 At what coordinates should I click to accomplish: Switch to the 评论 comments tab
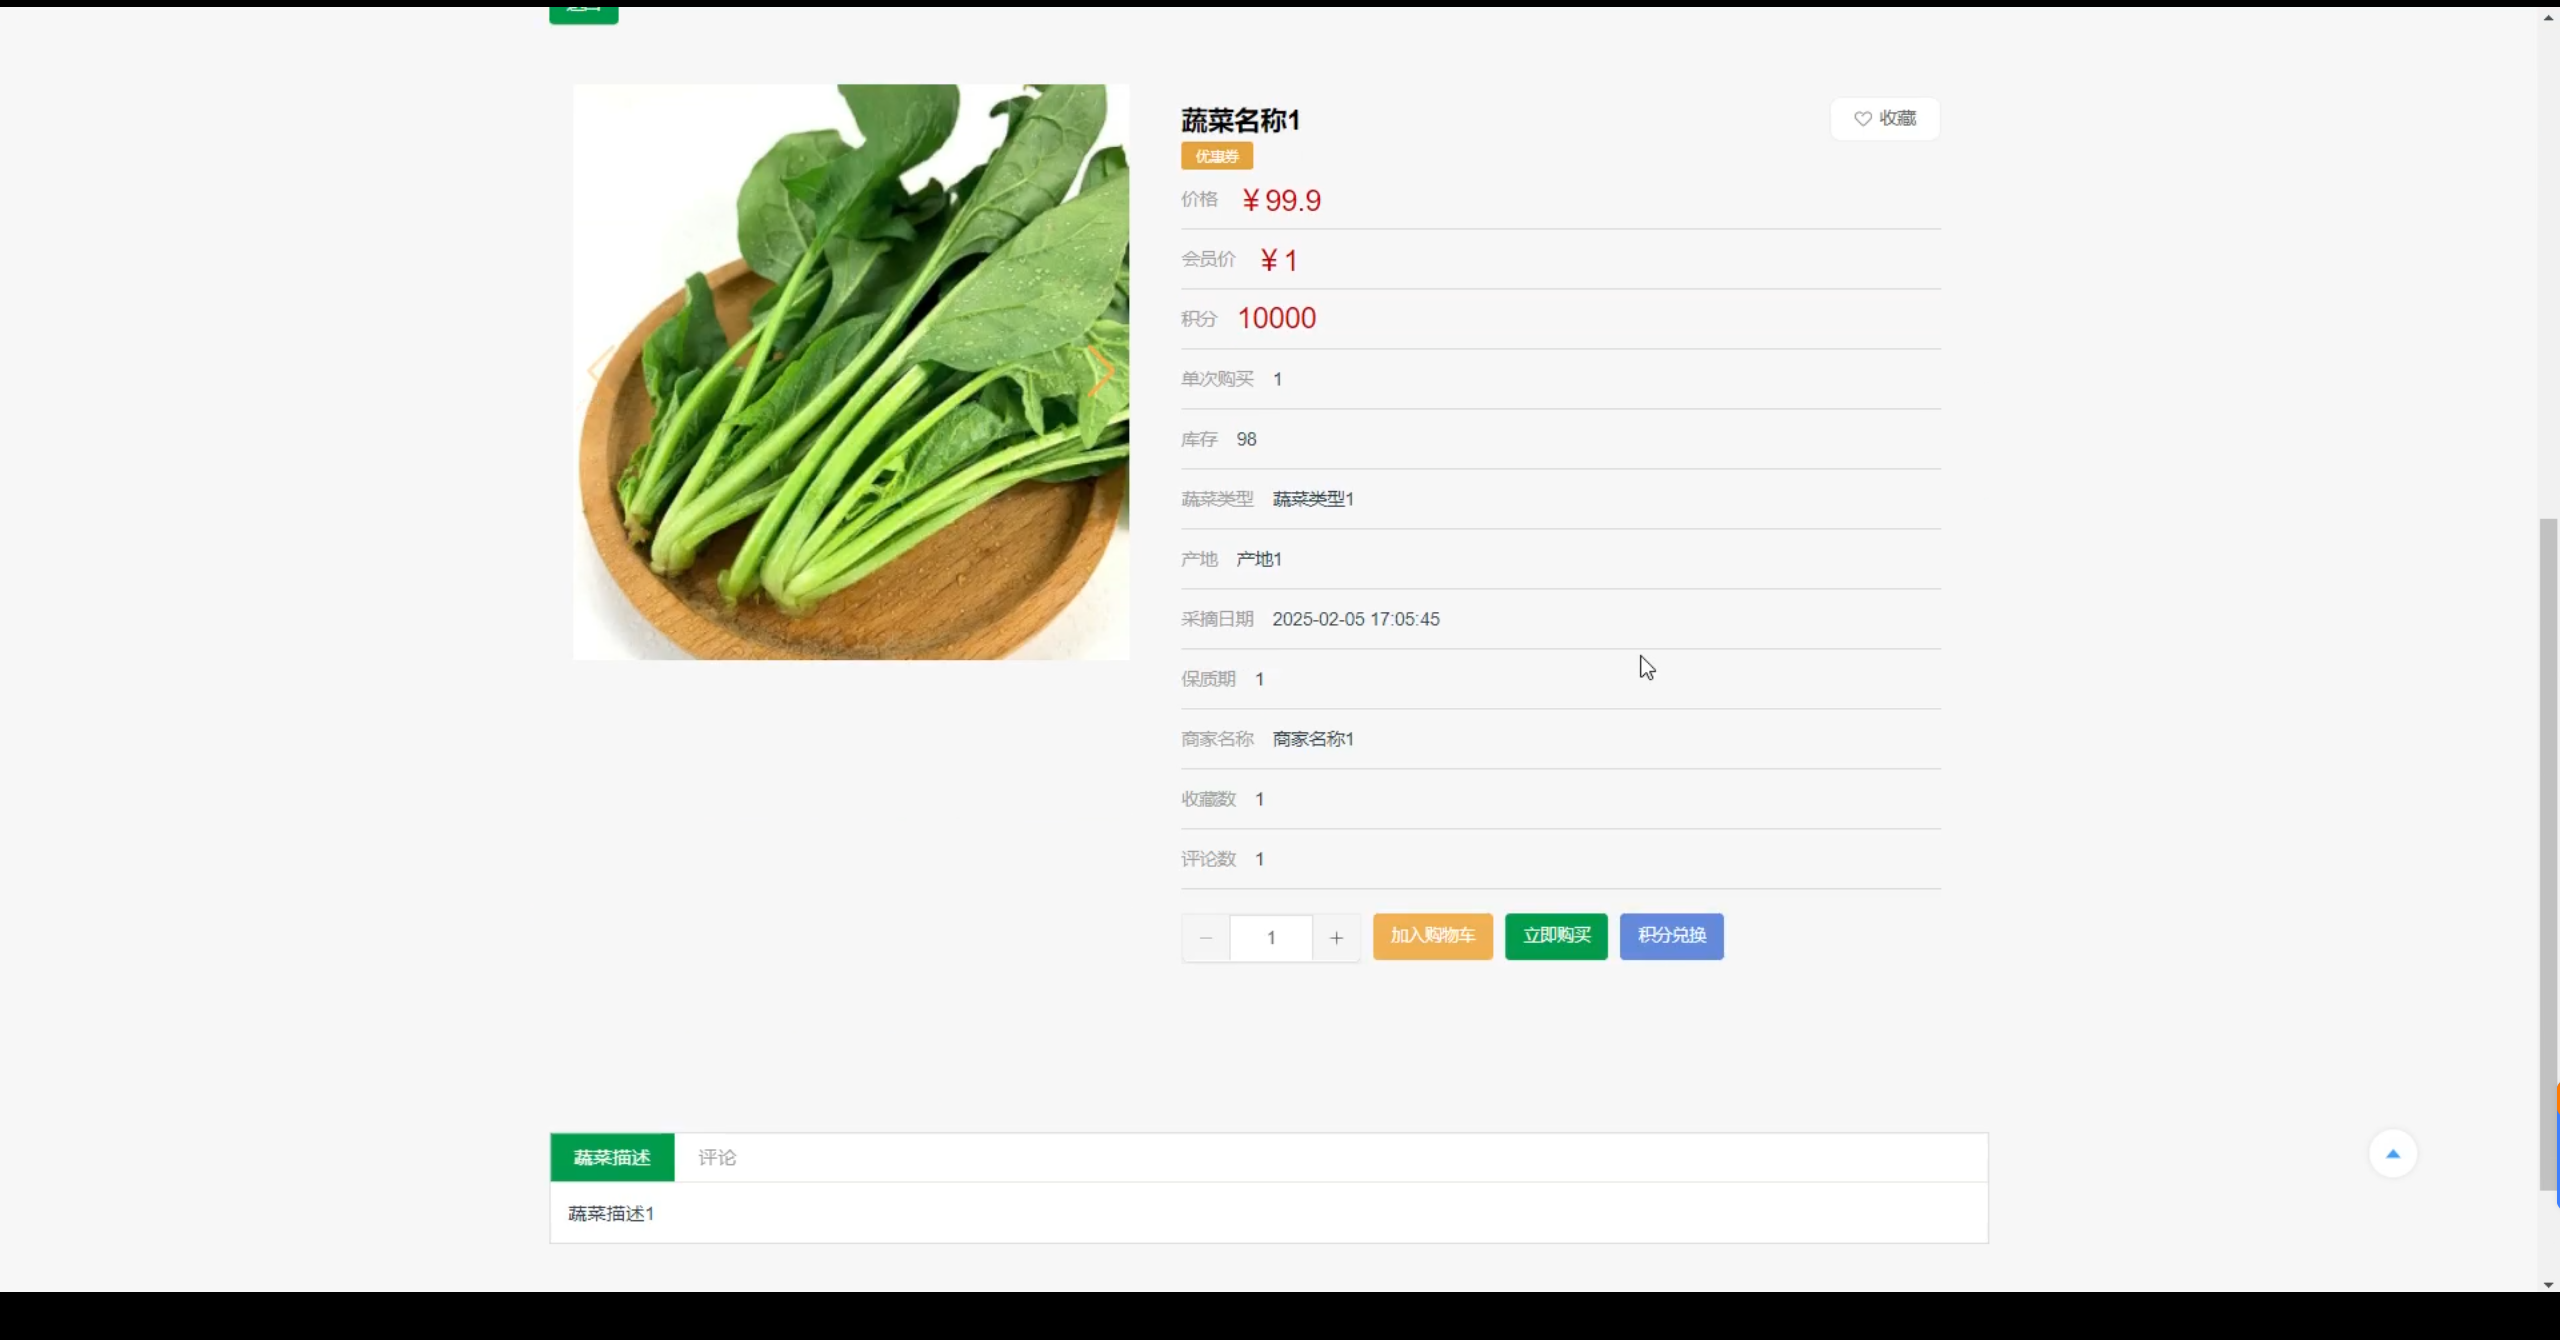717,1158
